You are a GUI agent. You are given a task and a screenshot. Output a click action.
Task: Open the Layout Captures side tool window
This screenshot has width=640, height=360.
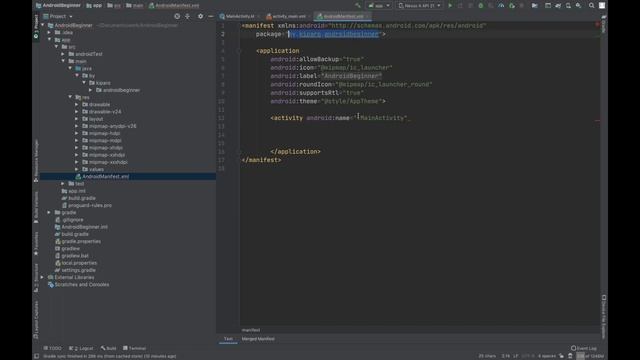pos(36,320)
